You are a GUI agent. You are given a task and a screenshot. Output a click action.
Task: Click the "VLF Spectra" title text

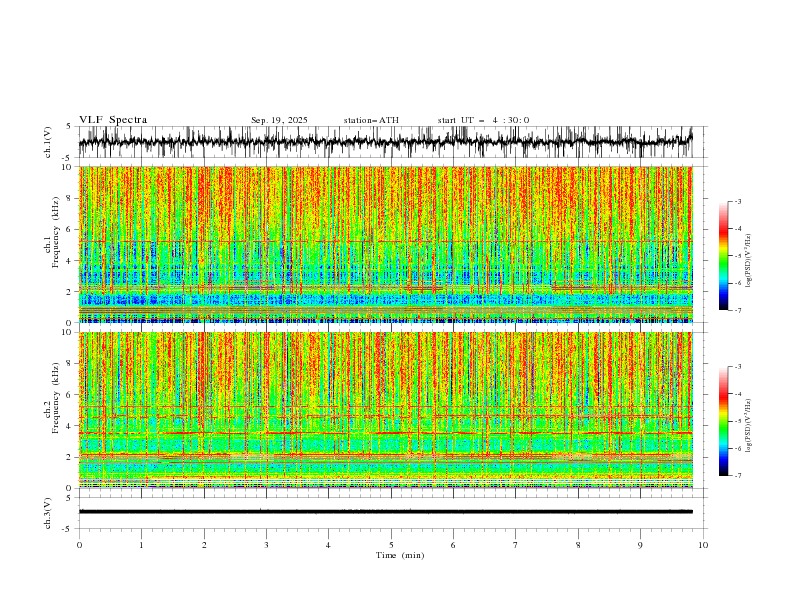113,120
